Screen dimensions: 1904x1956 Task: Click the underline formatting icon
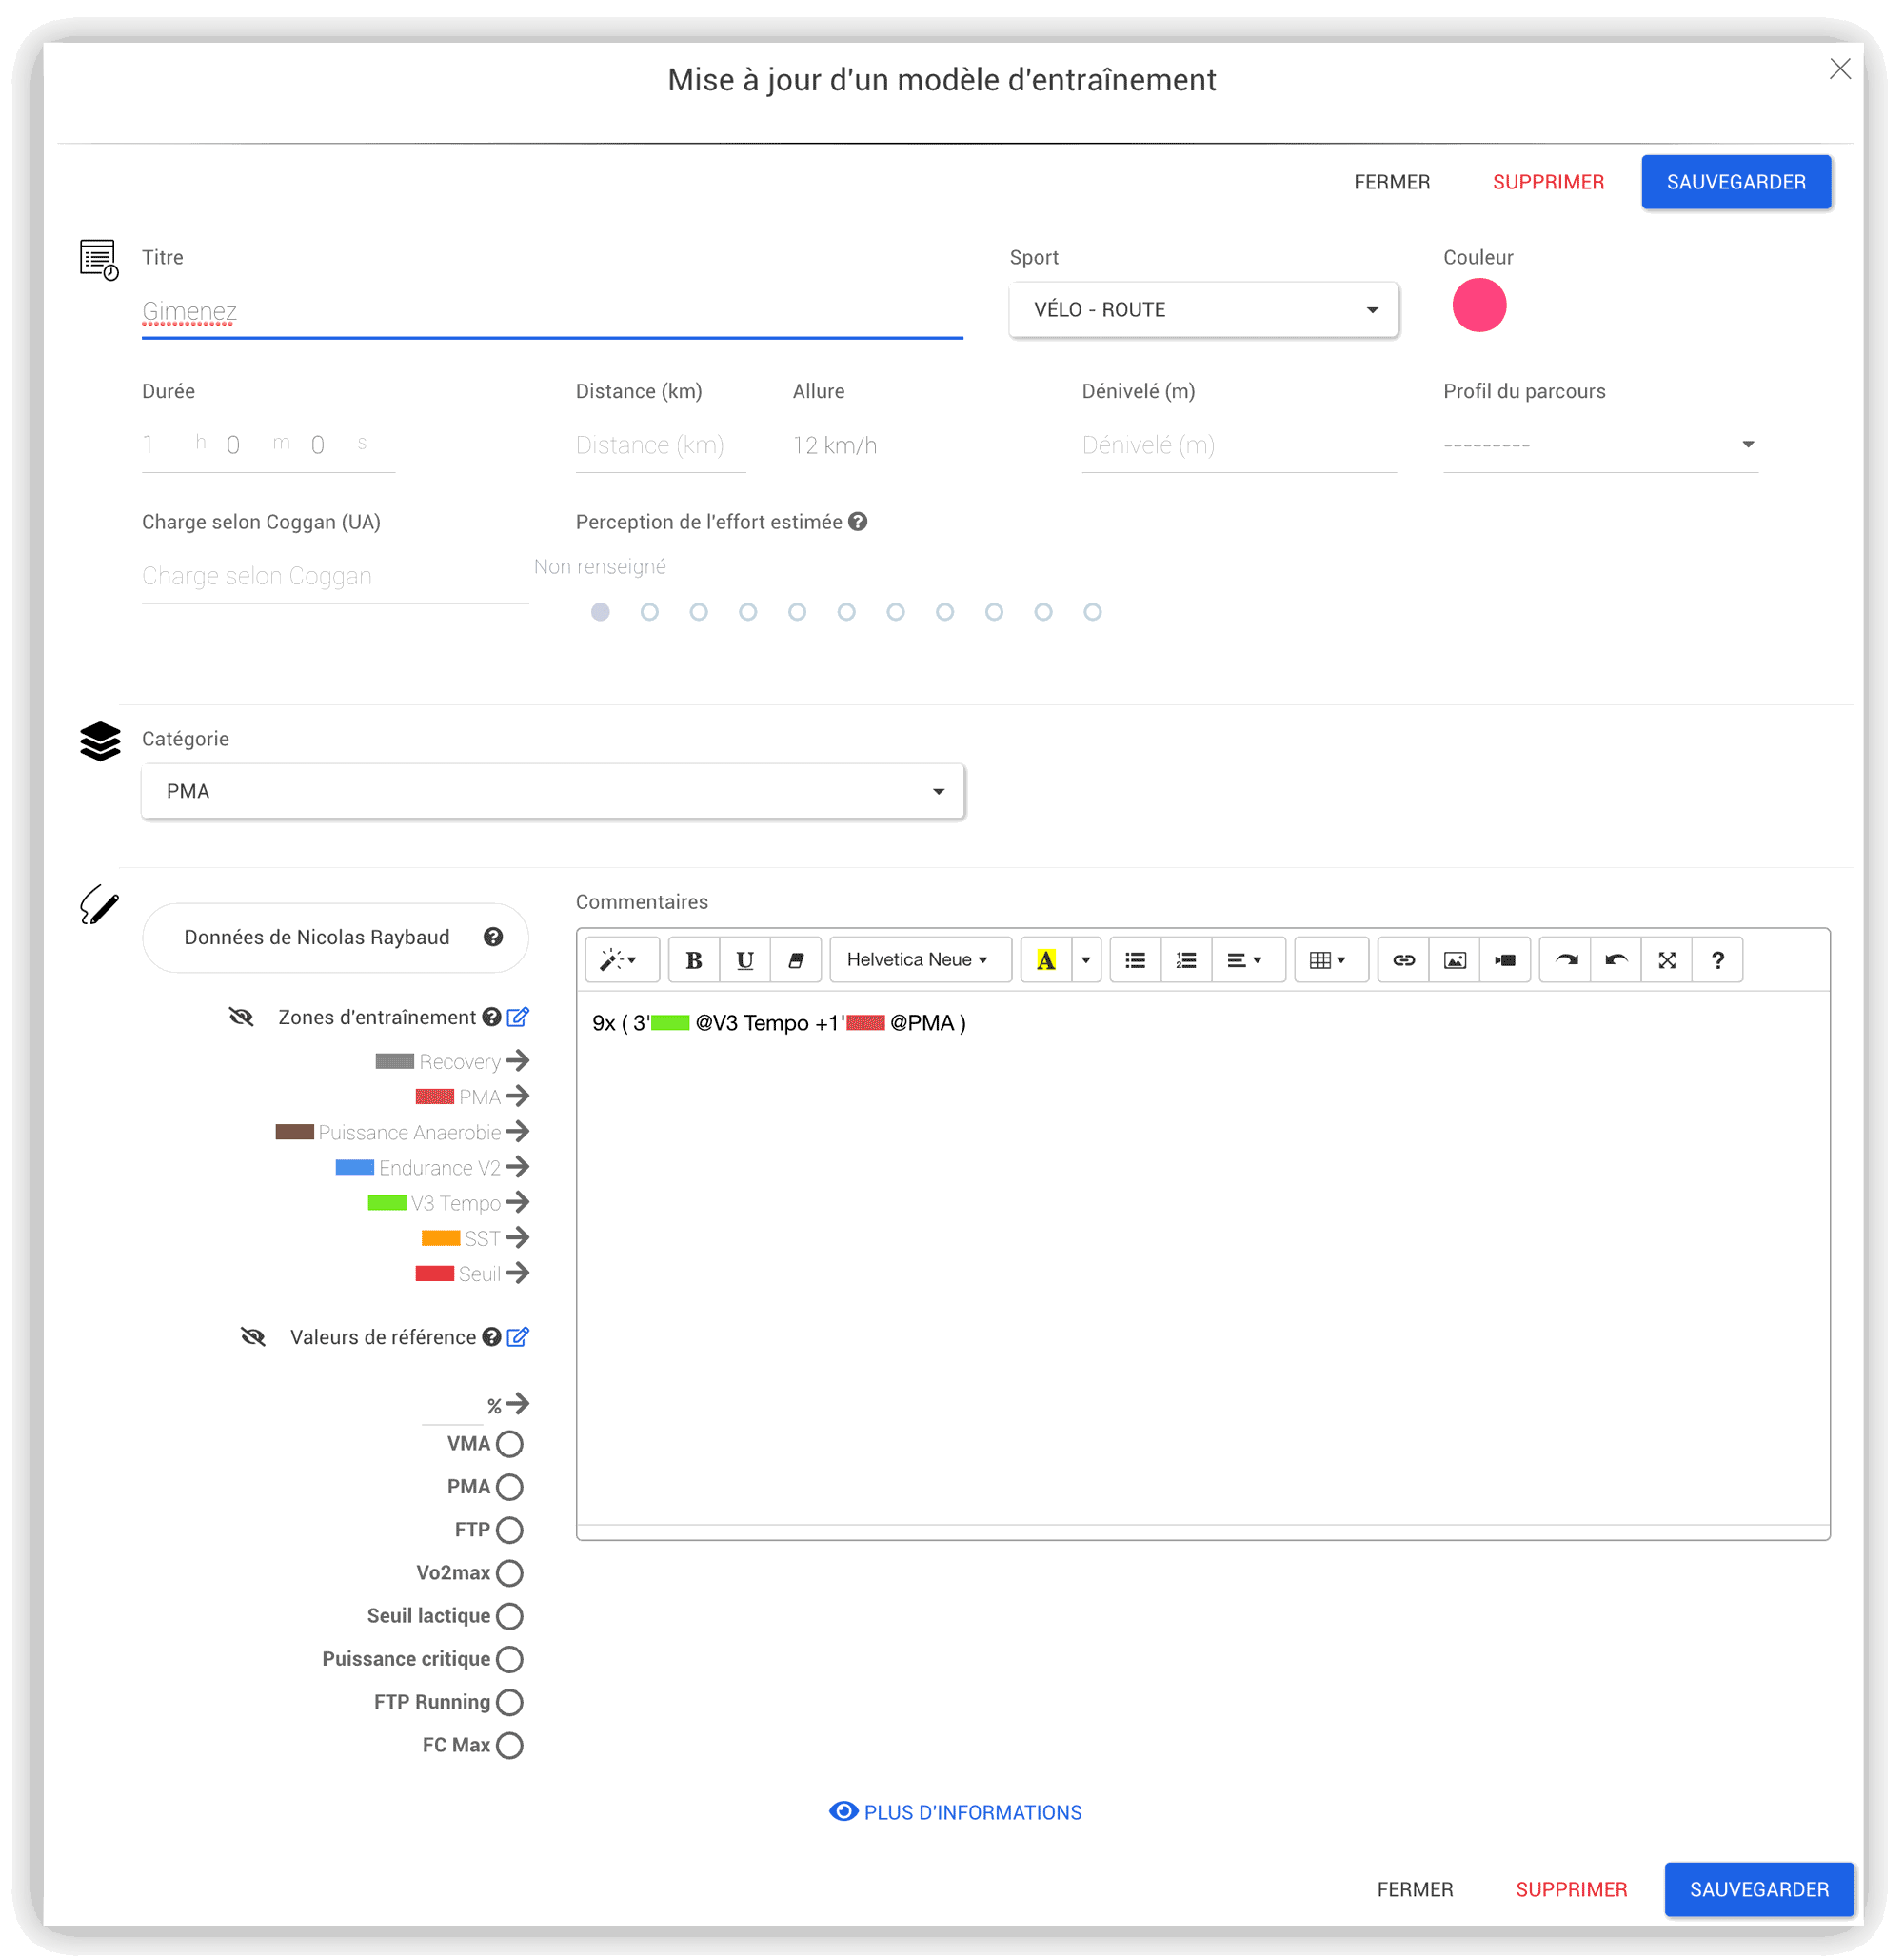744,960
